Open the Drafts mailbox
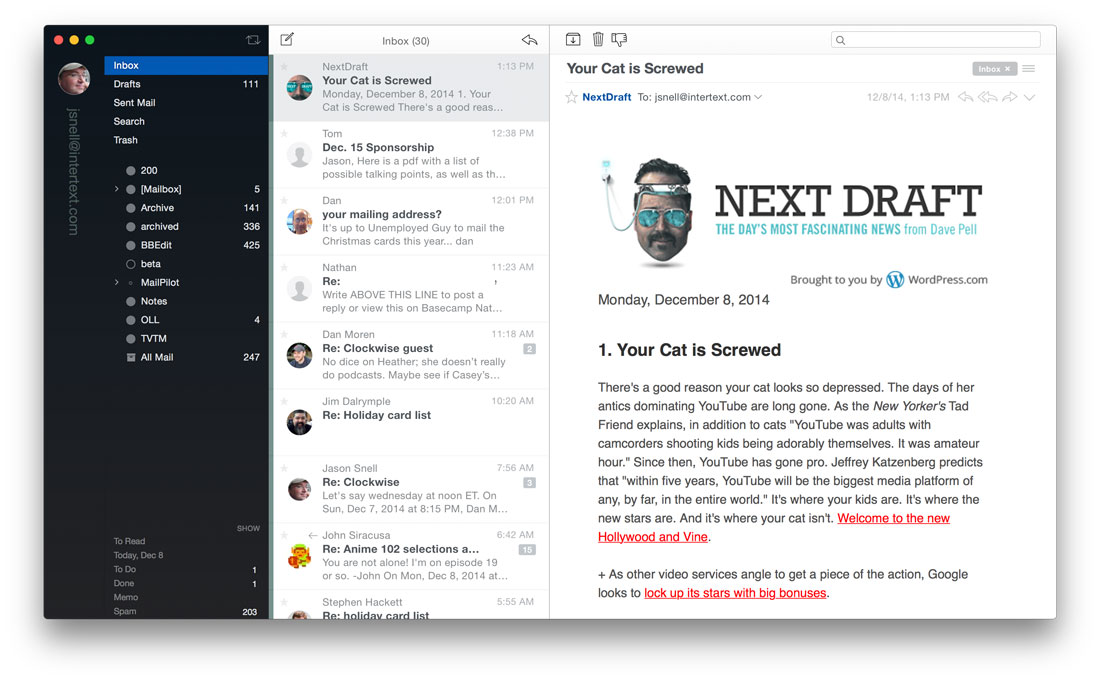 [127, 84]
